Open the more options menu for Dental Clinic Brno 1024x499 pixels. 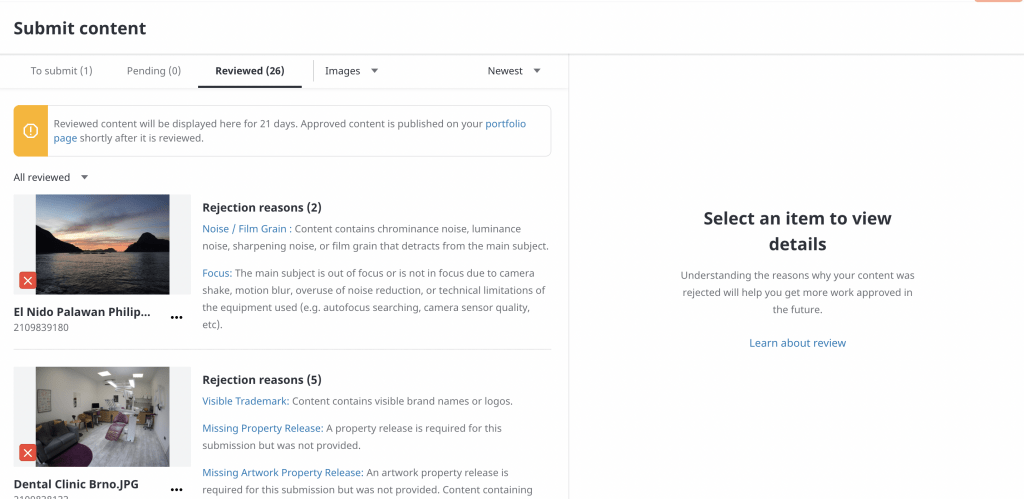click(x=177, y=489)
